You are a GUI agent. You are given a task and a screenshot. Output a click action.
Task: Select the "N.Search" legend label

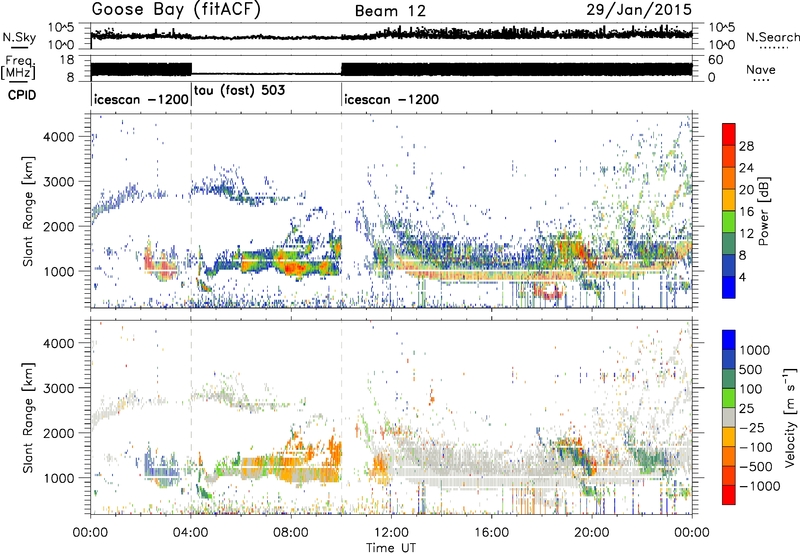click(x=772, y=37)
